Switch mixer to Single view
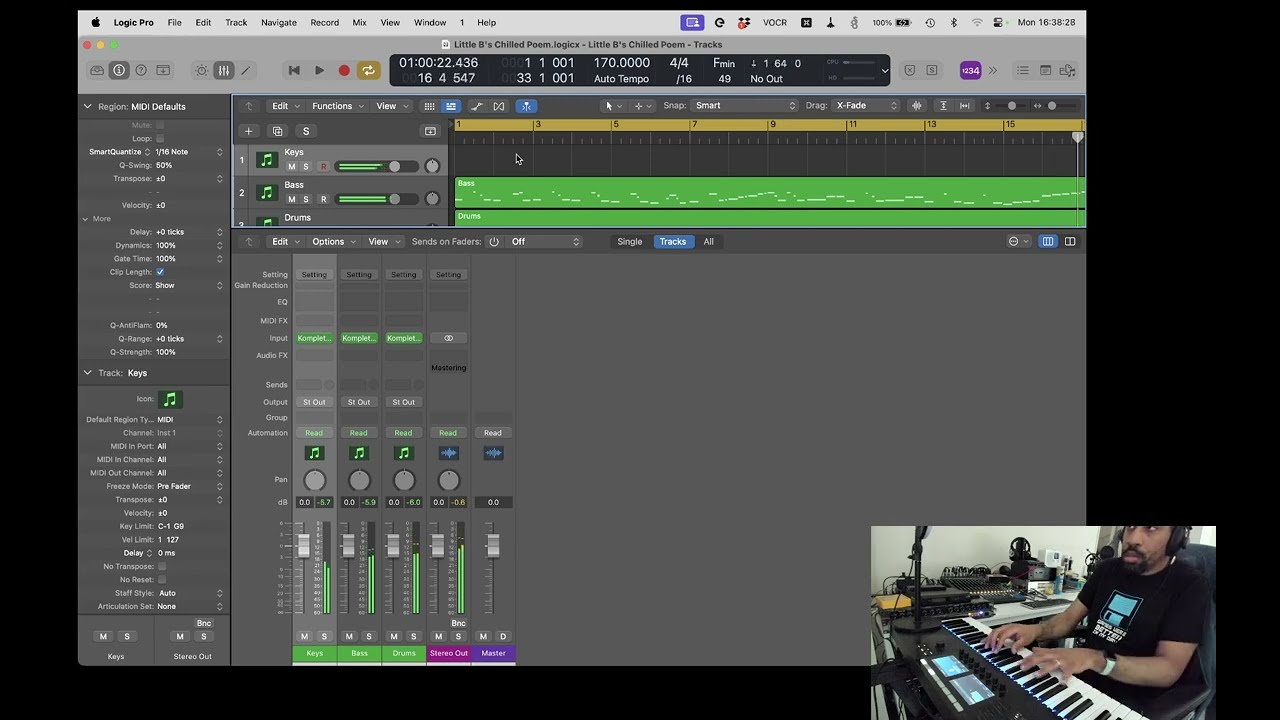This screenshot has height=720, width=1280. 630,241
